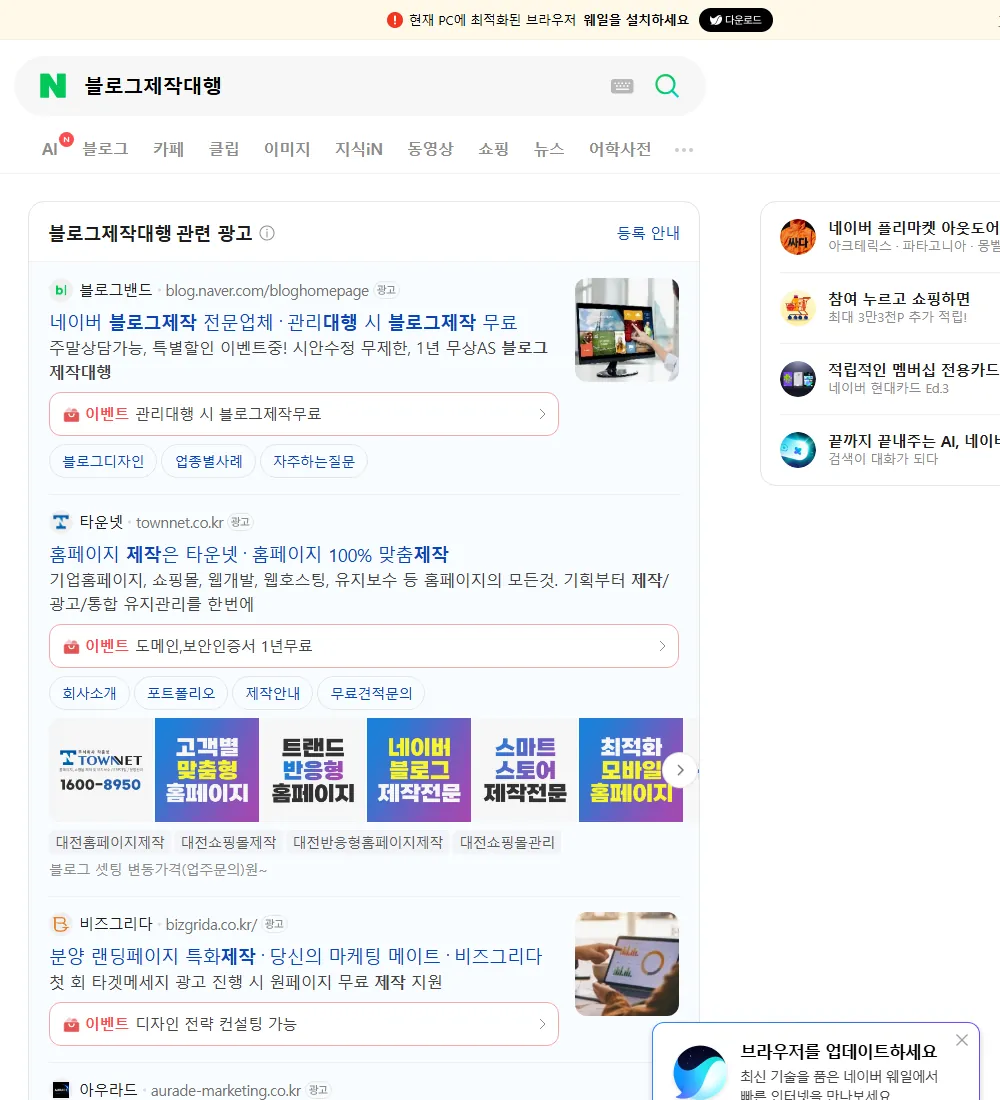This screenshot has width=1000, height=1100.
Task: Click the 자주하는질문 chip
Action: (314, 461)
